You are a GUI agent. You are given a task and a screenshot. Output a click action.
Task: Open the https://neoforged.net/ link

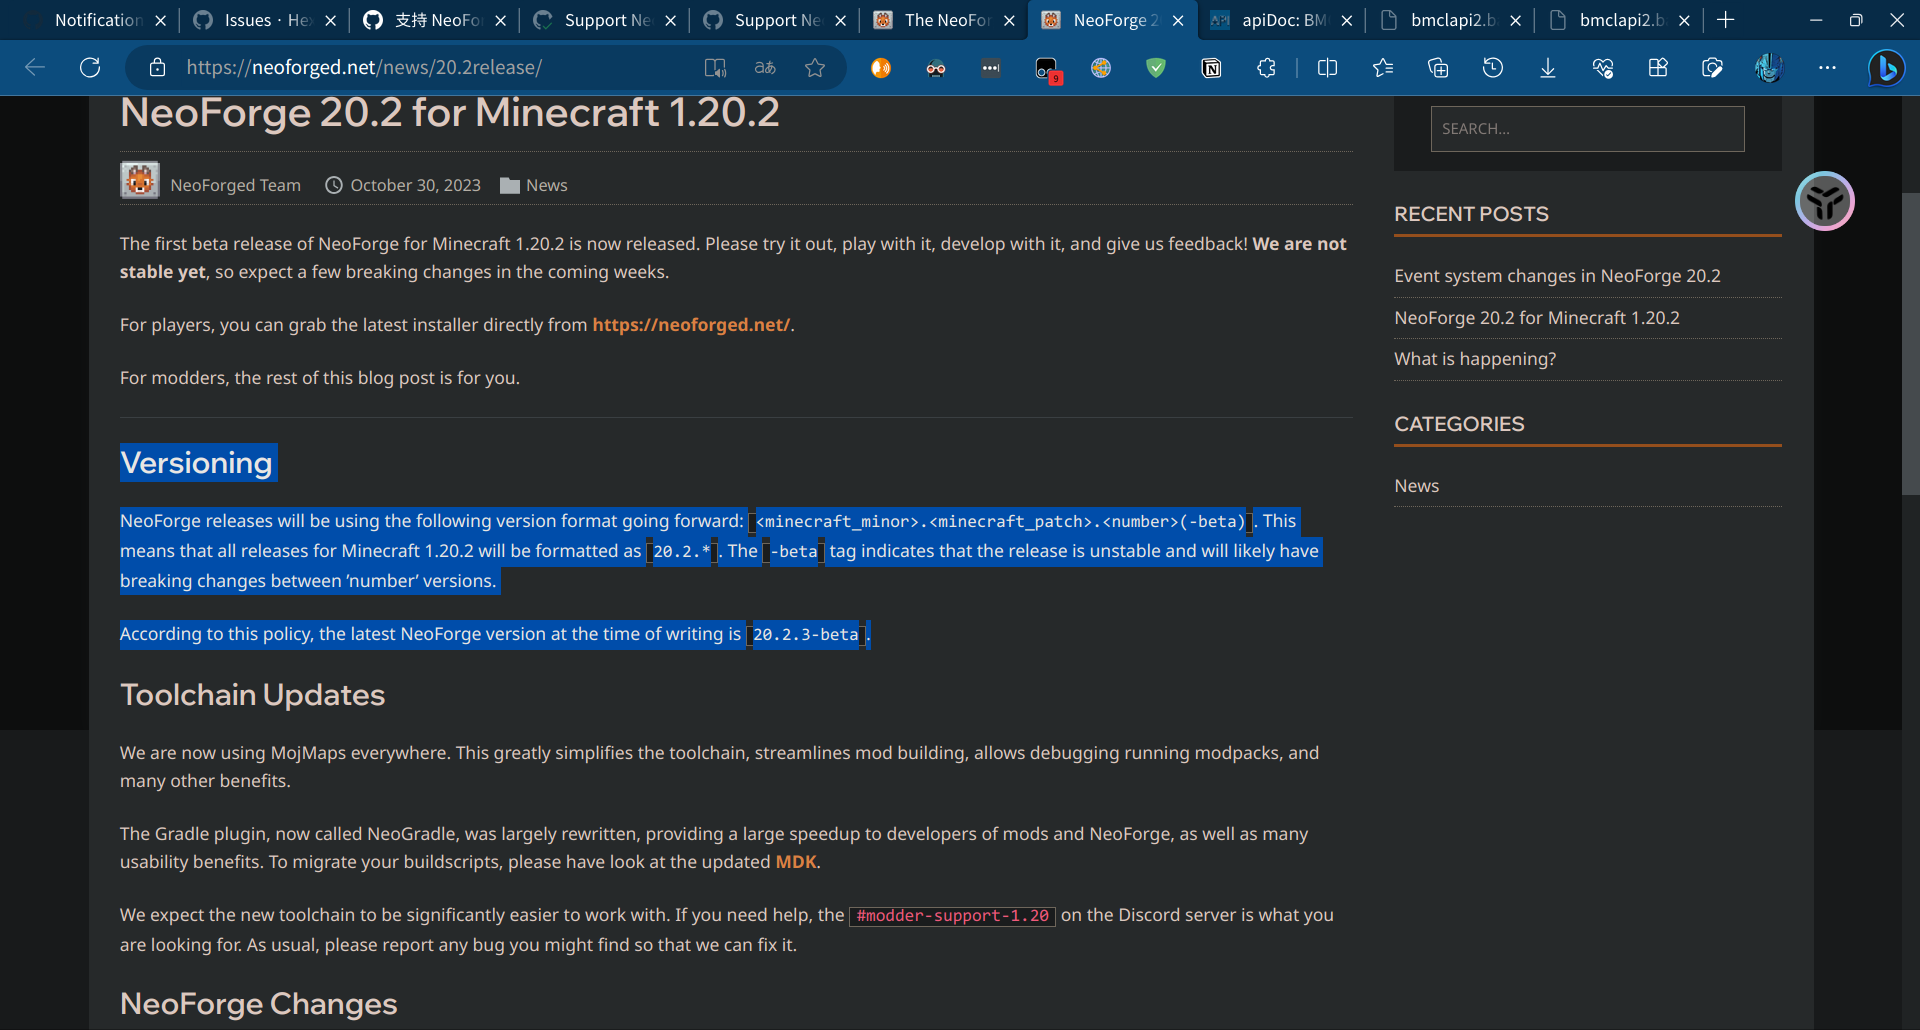tap(691, 325)
